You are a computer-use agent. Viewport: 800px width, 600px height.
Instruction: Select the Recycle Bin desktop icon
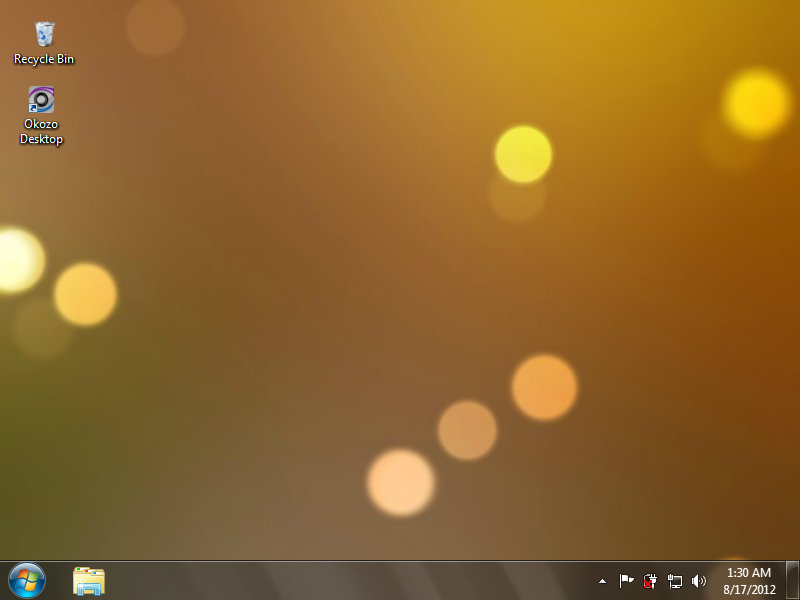pyautogui.click(x=44, y=34)
